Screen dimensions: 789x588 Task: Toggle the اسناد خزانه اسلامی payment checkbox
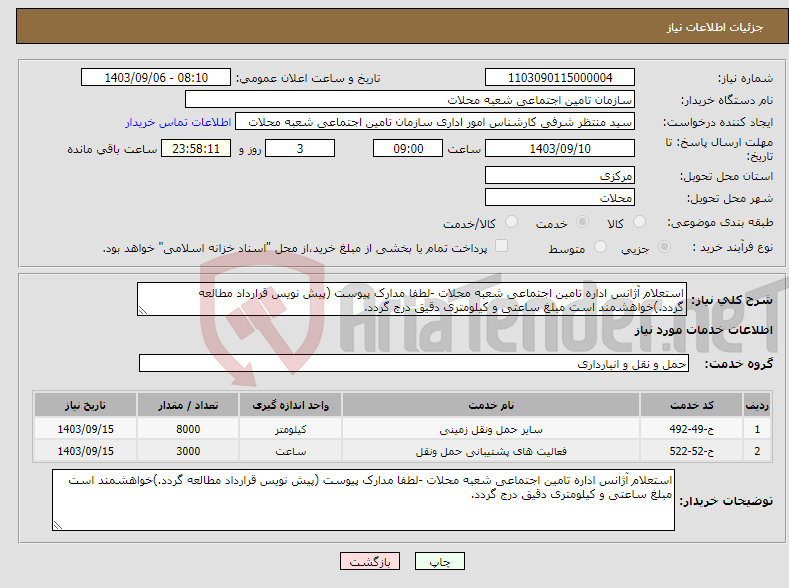501,246
